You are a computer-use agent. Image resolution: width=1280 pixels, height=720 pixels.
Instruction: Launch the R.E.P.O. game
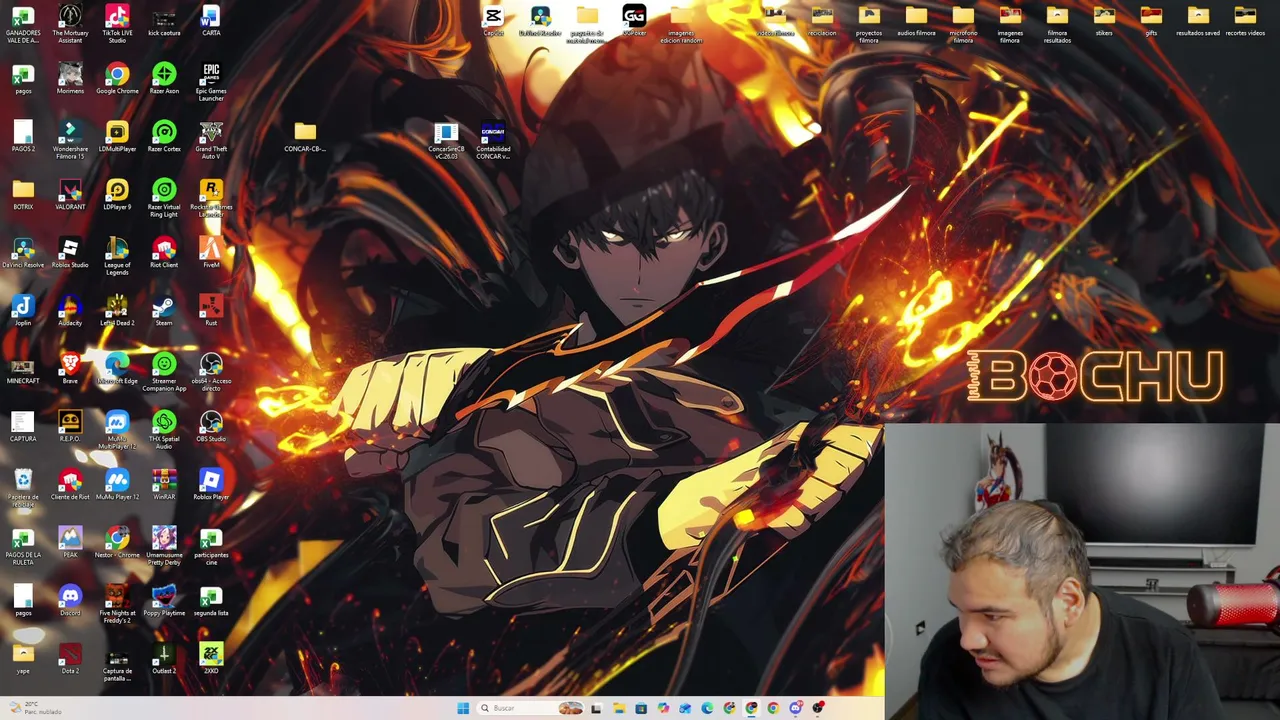click(70, 427)
